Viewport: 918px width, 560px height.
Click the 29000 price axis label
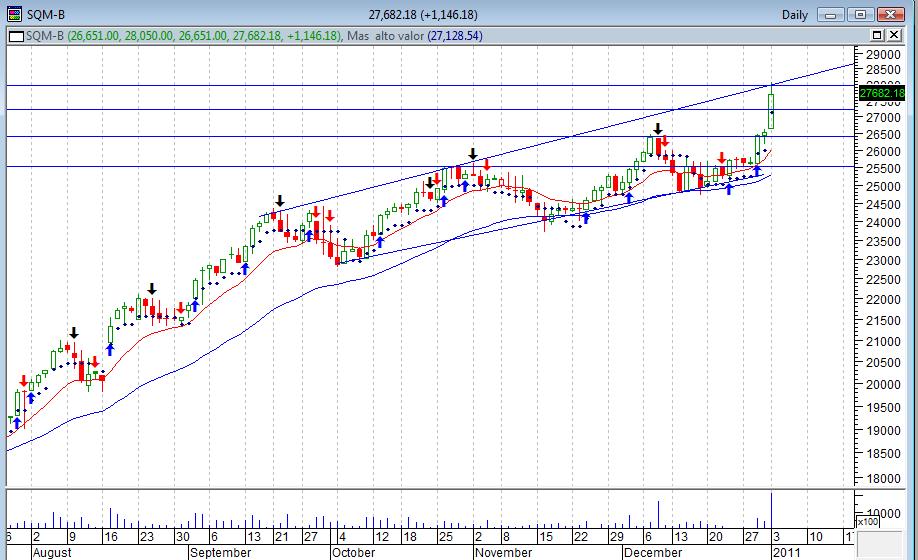[x=883, y=54]
